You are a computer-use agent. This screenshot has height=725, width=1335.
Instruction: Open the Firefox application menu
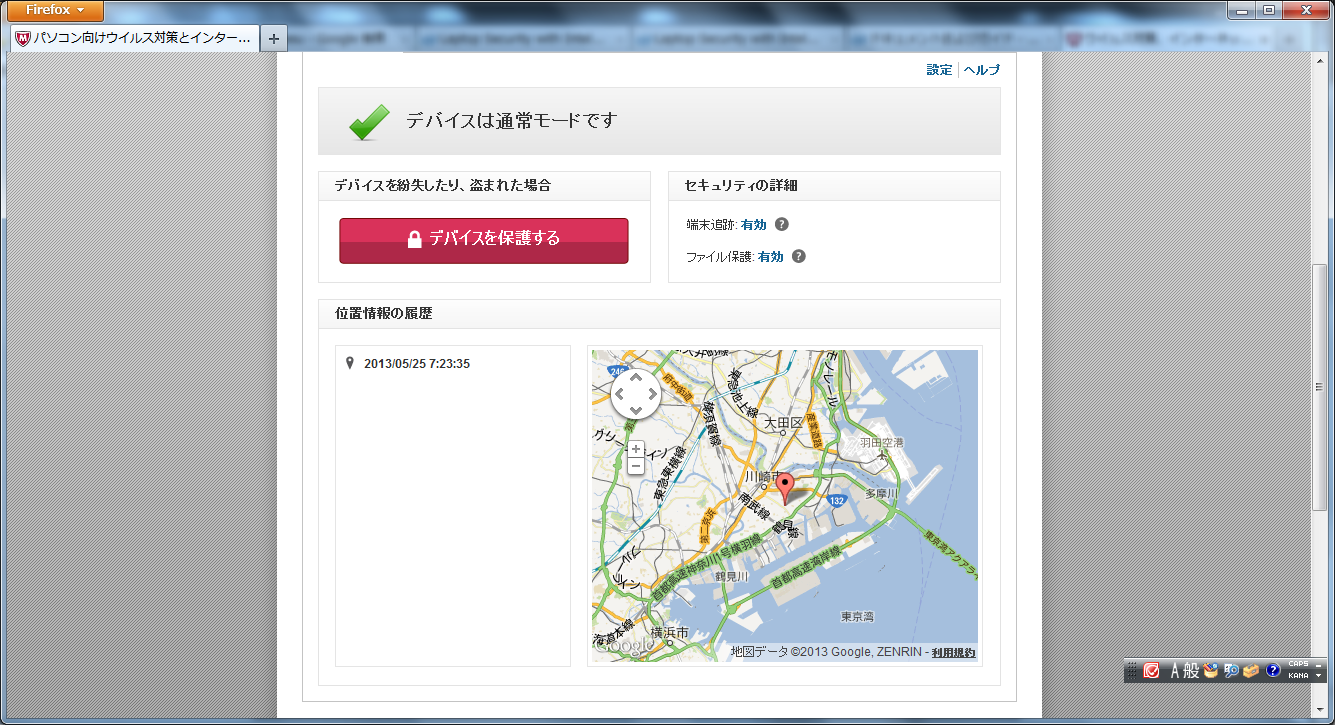(55, 10)
